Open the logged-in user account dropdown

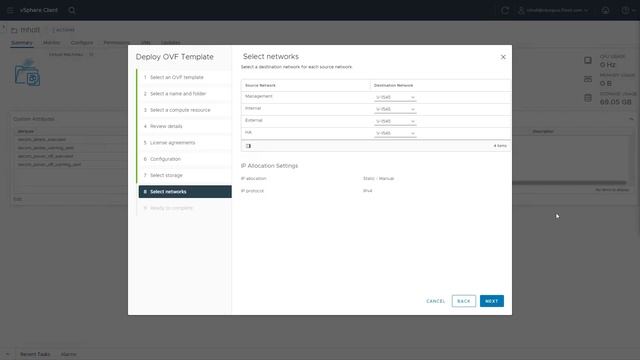pyautogui.click(x=553, y=10)
